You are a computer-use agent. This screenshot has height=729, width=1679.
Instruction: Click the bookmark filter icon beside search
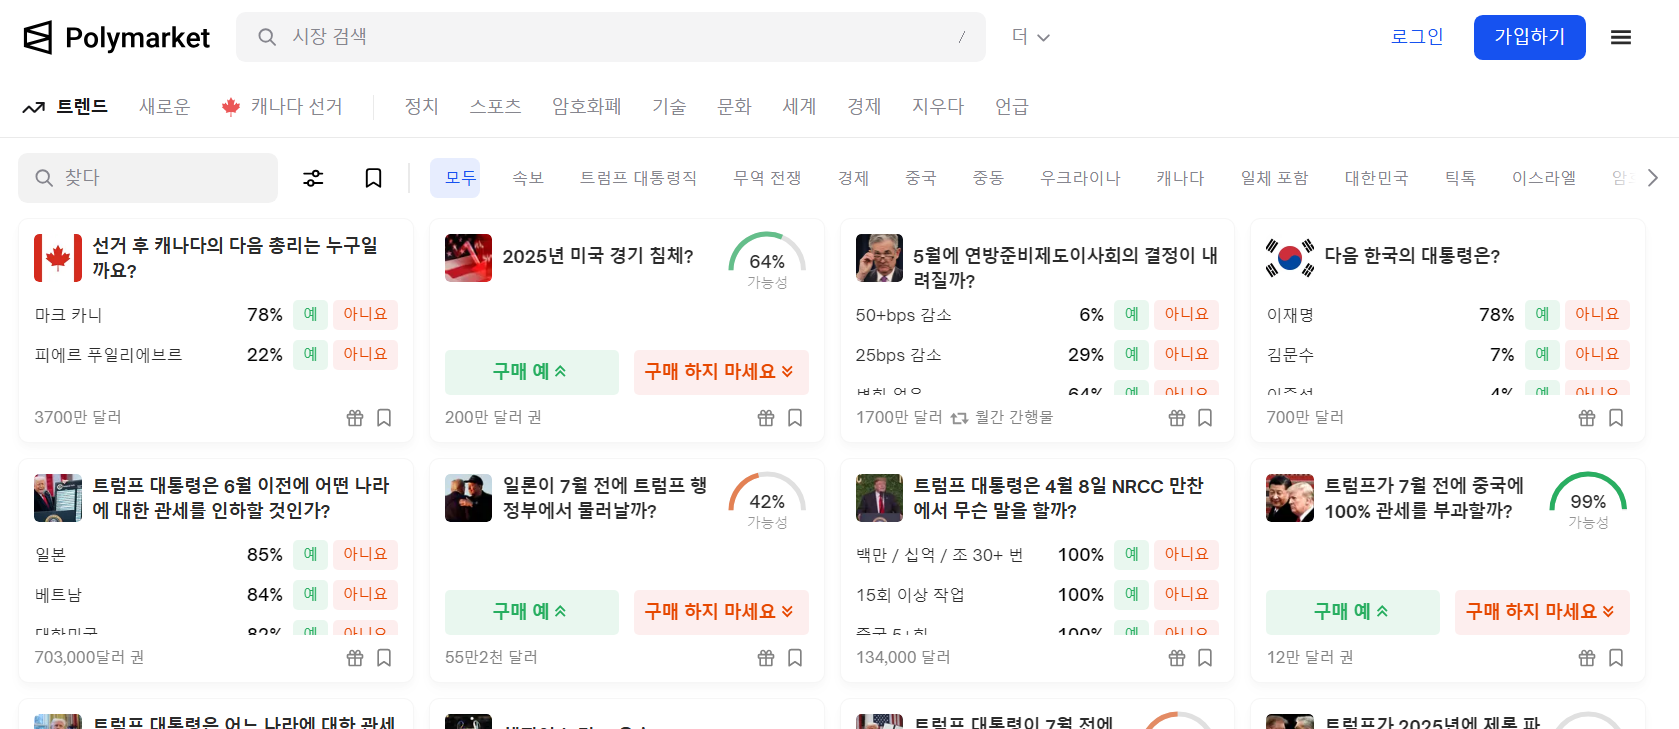click(x=373, y=178)
